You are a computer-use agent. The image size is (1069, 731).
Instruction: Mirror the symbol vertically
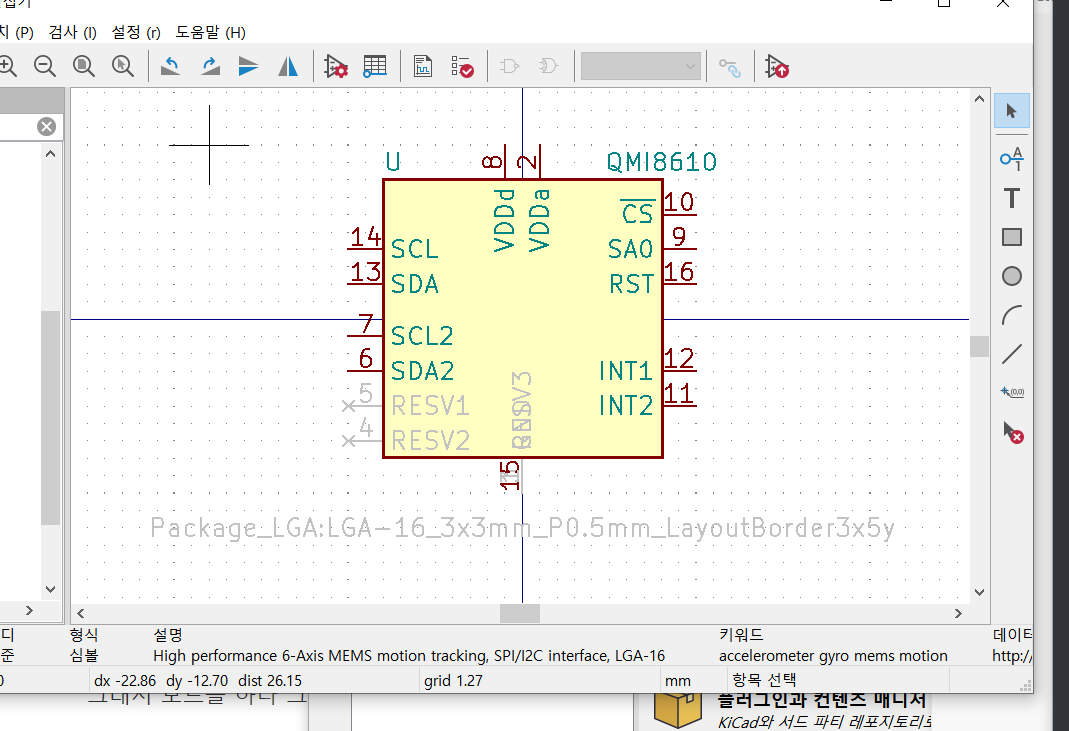click(249, 66)
